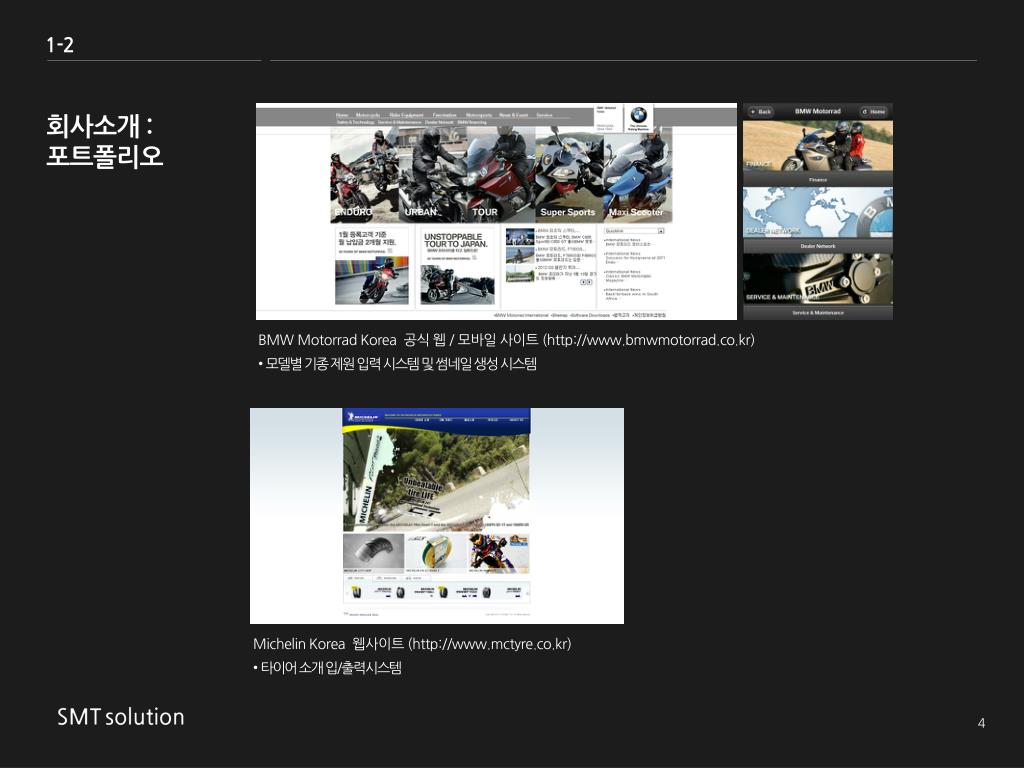The height and width of the screenshot is (768, 1024).
Task: Open the Korean registration promotion banner
Action: (372, 266)
